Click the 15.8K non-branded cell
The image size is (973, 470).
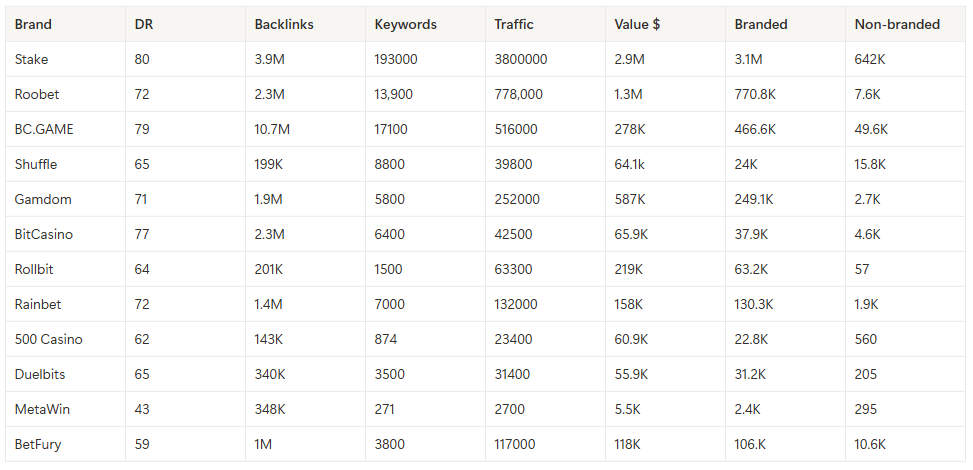(x=905, y=164)
